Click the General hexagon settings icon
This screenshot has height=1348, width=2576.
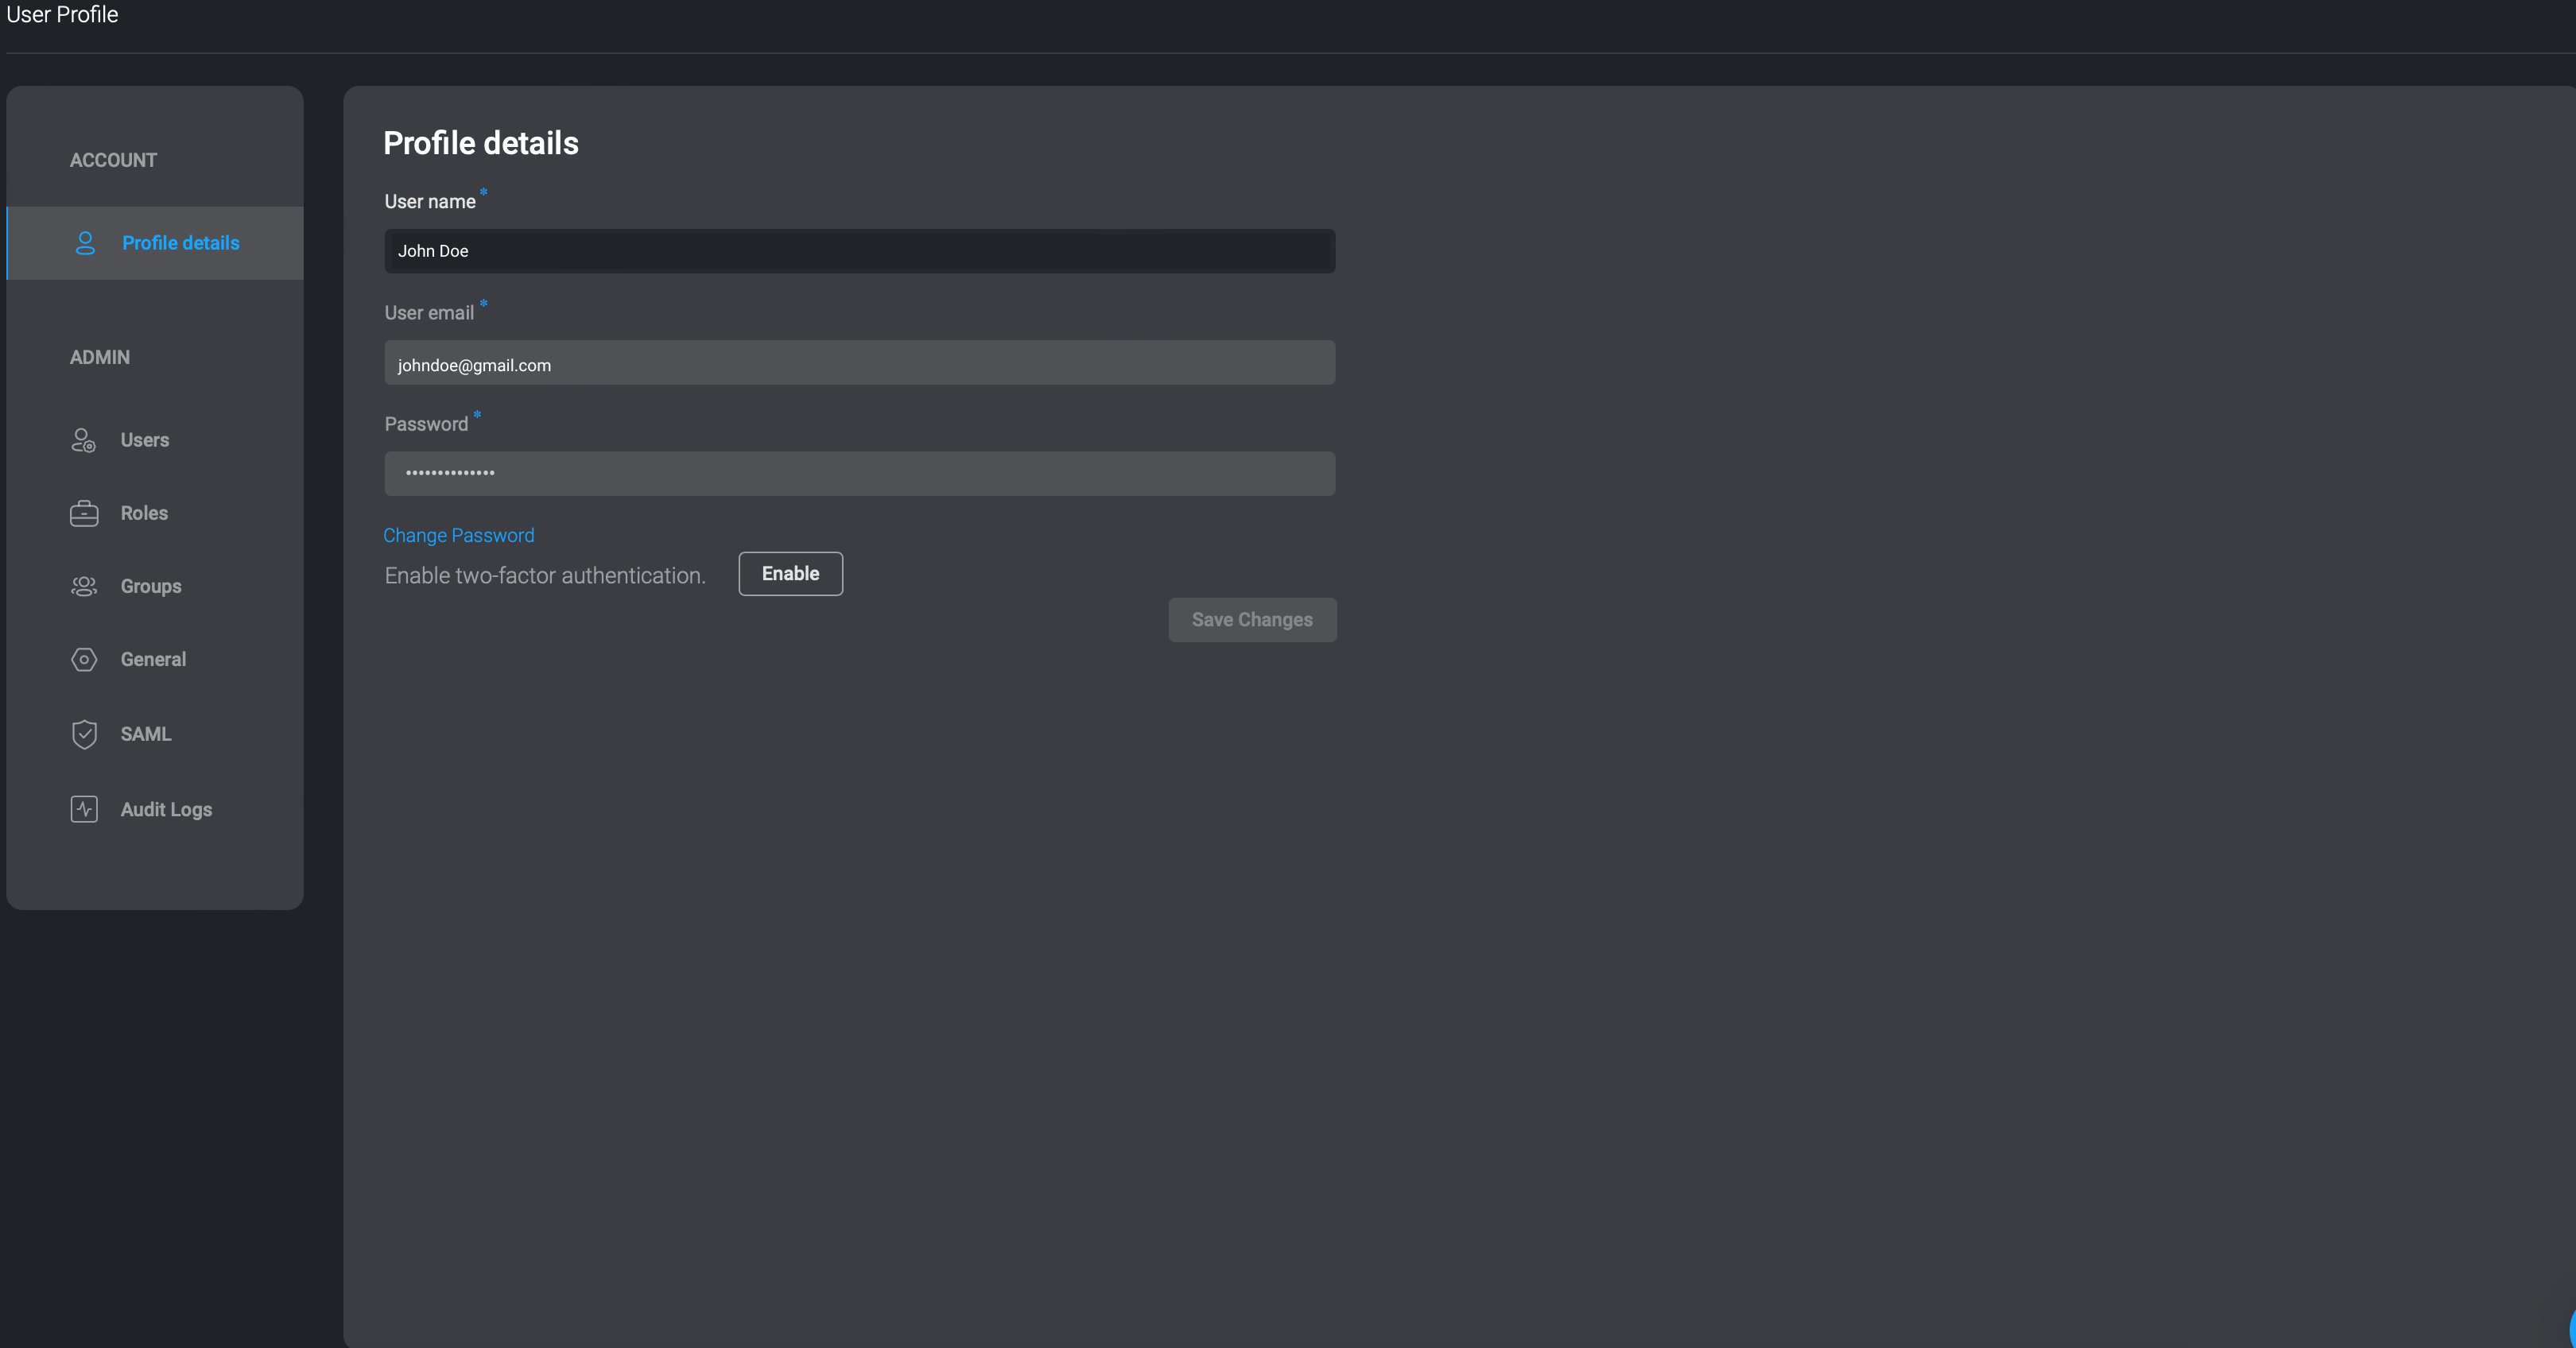[x=84, y=660]
